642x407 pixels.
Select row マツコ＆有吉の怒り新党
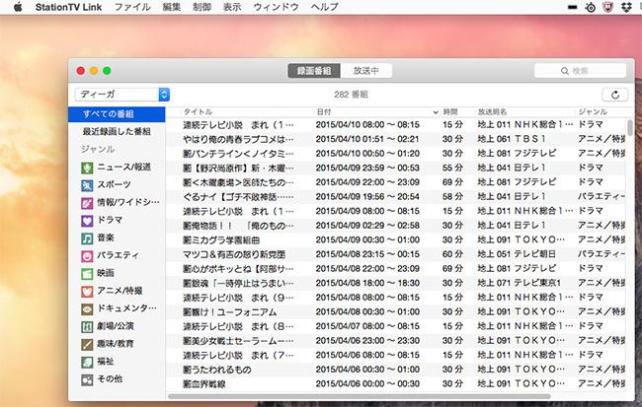pos(396,254)
